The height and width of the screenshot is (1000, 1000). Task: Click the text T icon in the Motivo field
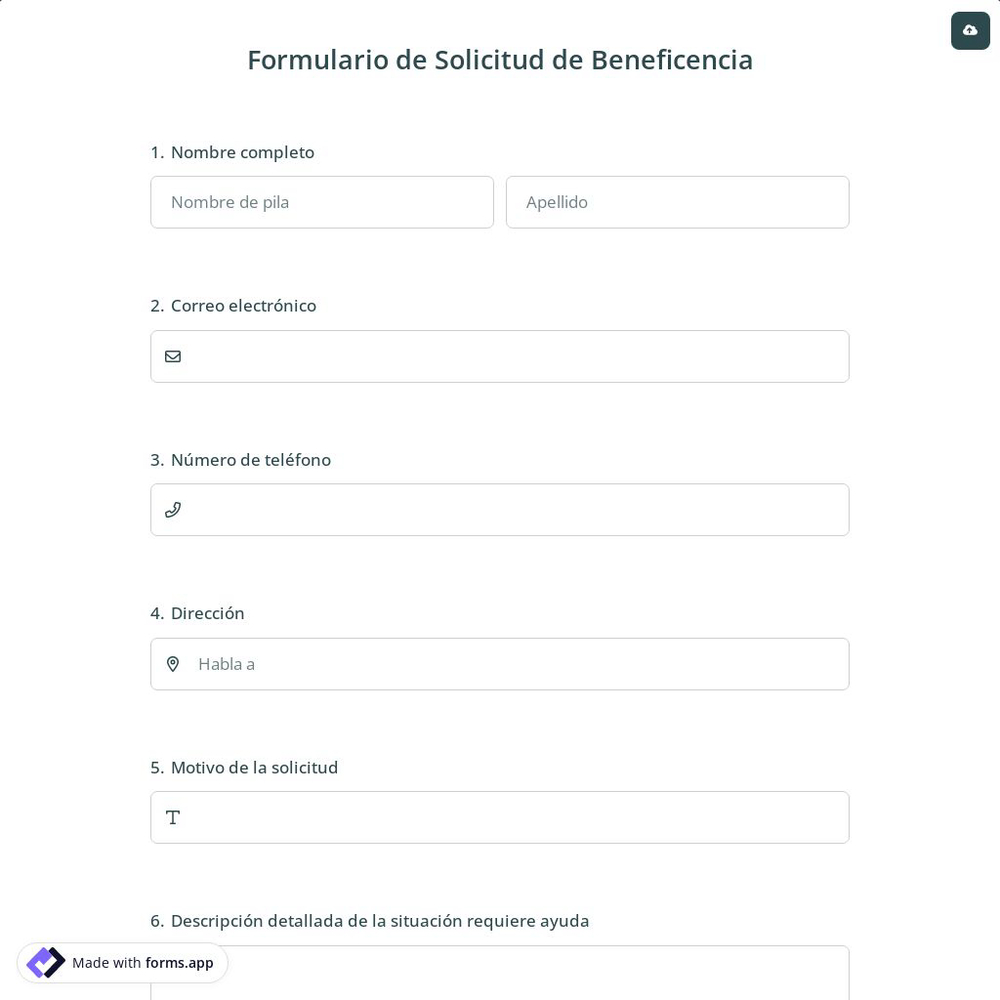(x=173, y=817)
